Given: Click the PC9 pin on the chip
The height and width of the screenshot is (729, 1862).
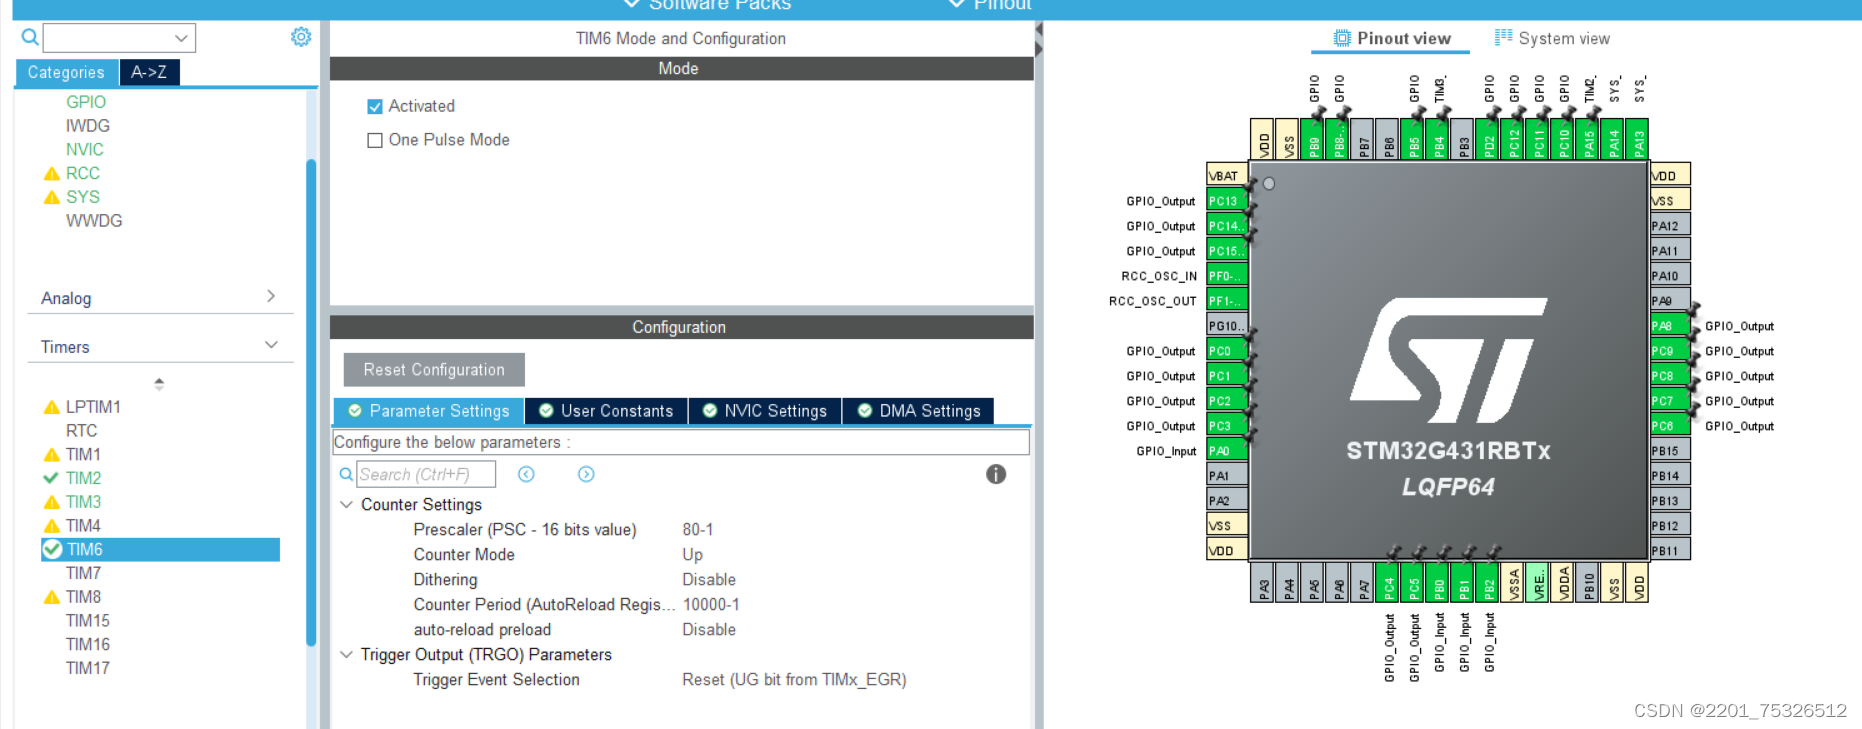Looking at the screenshot, I should coord(1669,351).
